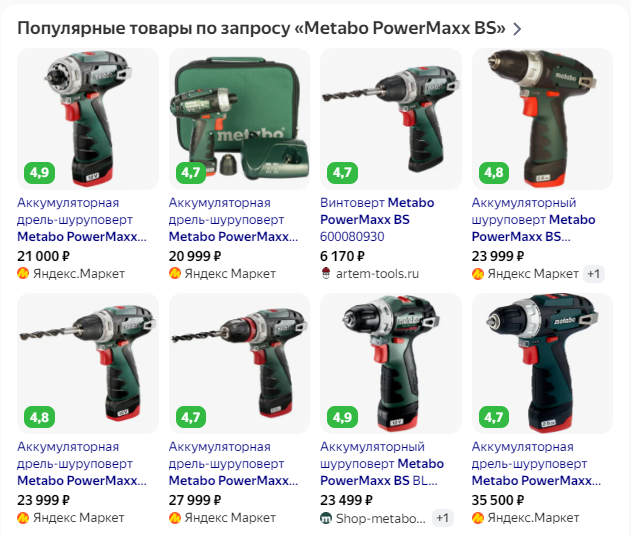
Task: Open thumbnail of 6 170 ₽ screwdriver with drill bit
Action: (x=391, y=119)
